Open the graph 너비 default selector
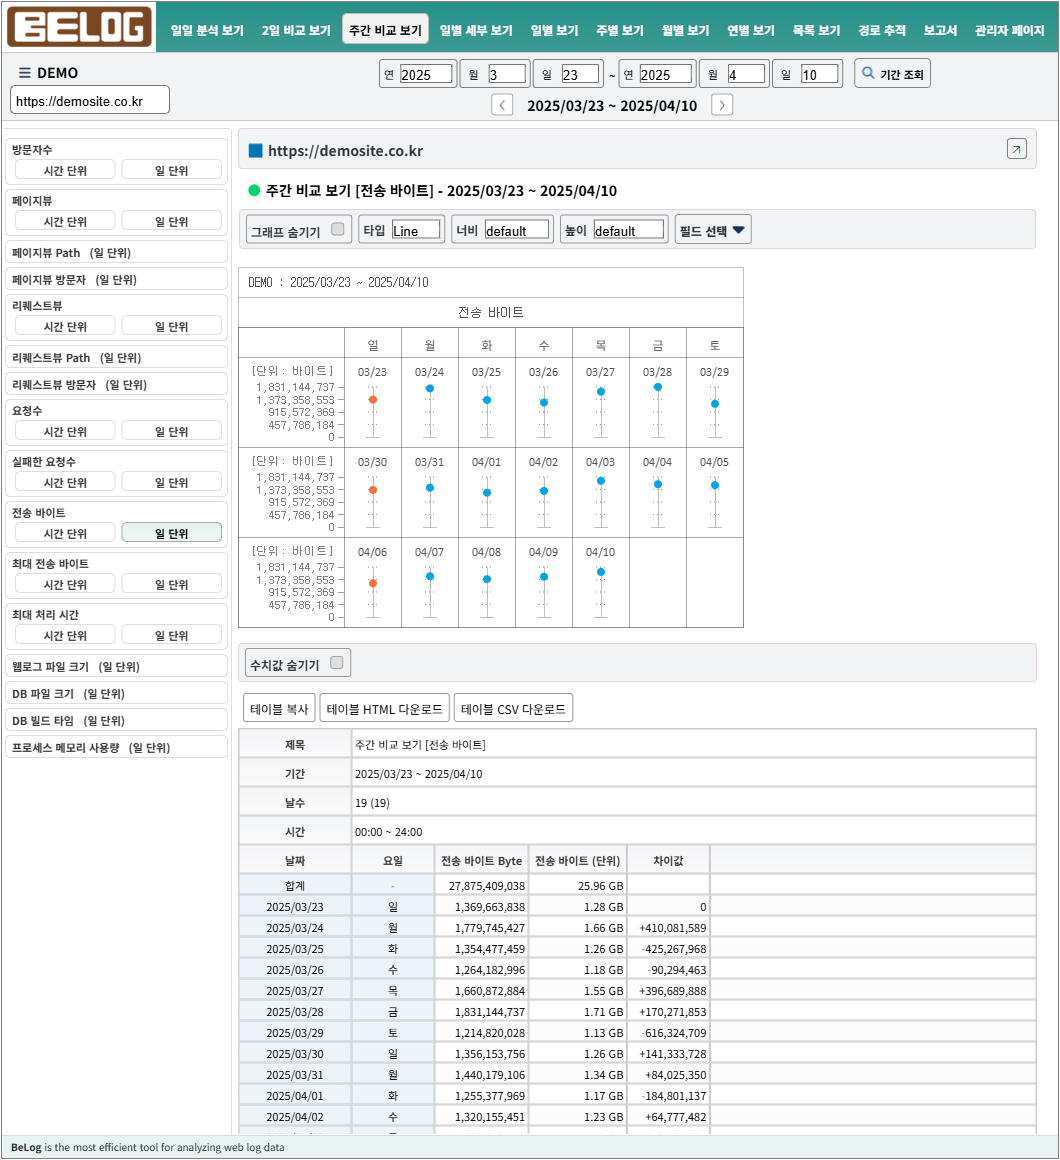 click(516, 230)
